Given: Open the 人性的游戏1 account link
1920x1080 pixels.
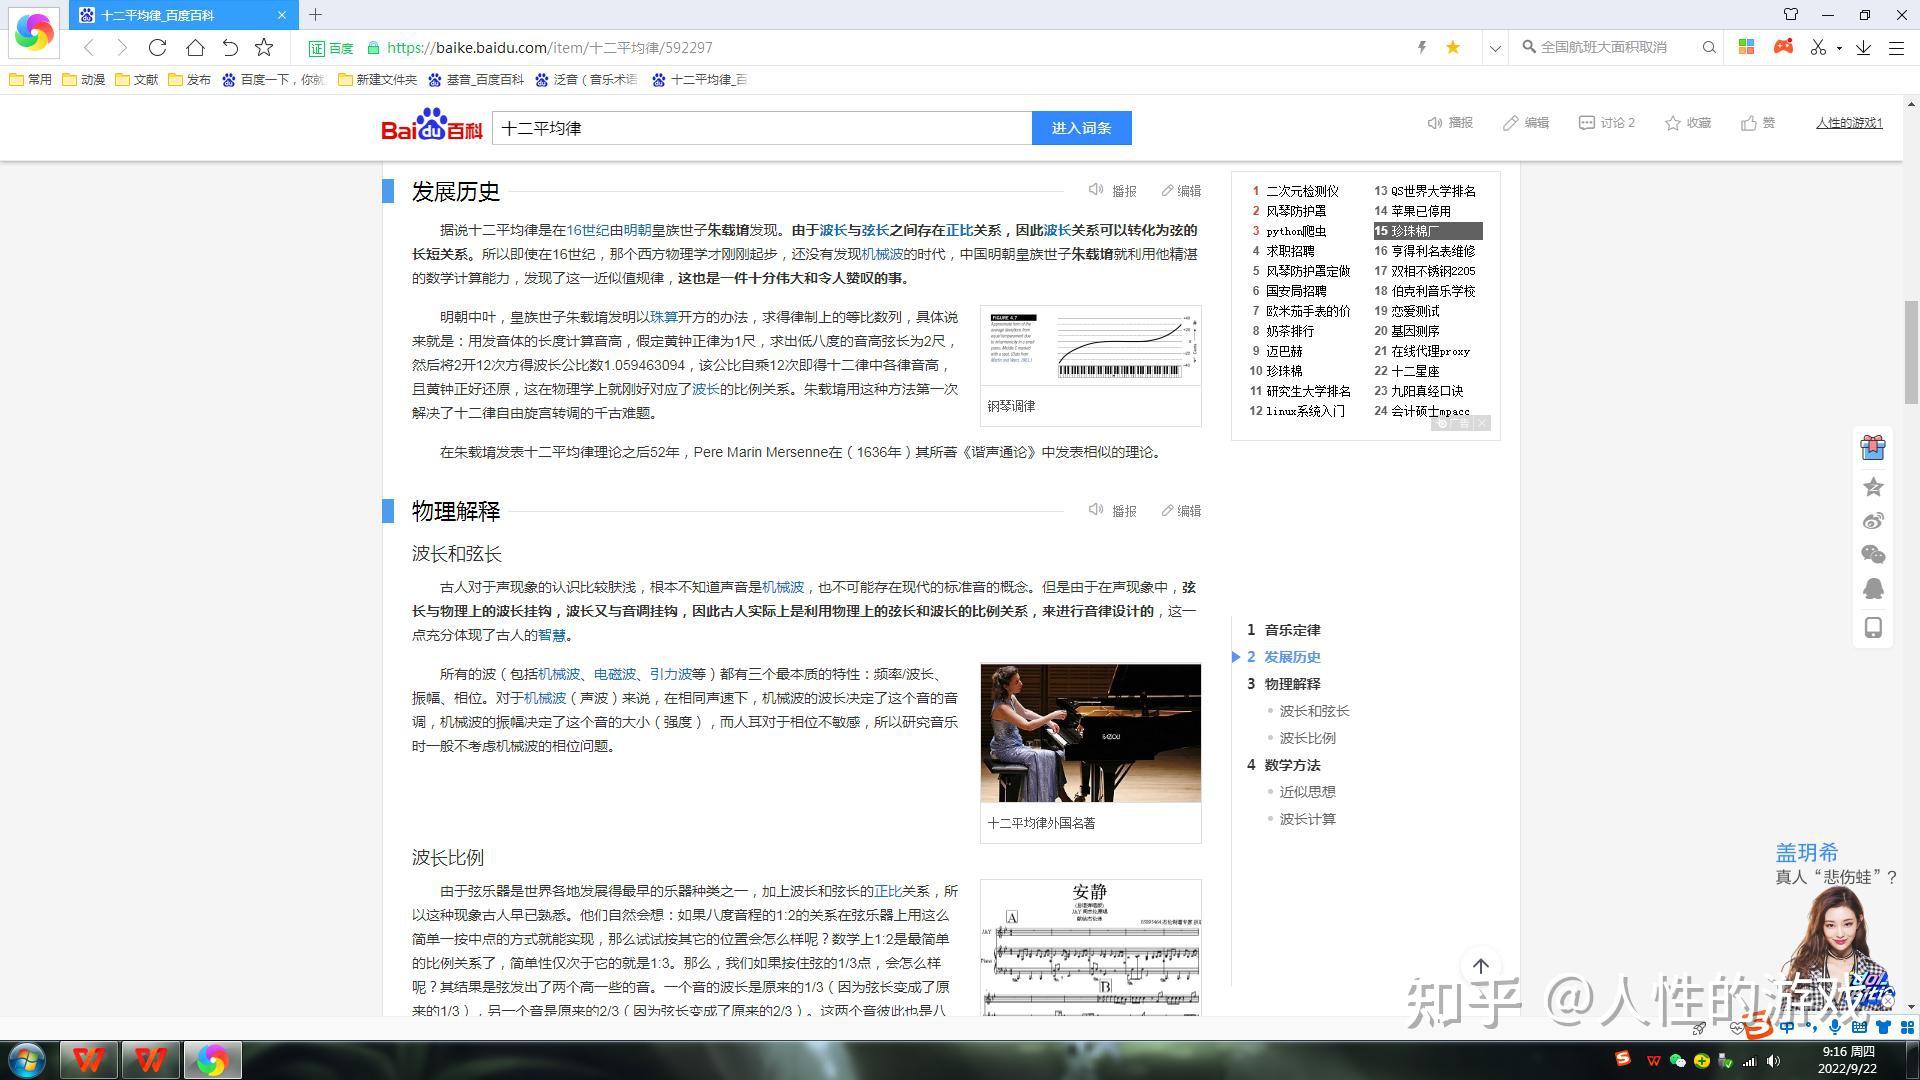Looking at the screenshot, I should pos(1848,122).
